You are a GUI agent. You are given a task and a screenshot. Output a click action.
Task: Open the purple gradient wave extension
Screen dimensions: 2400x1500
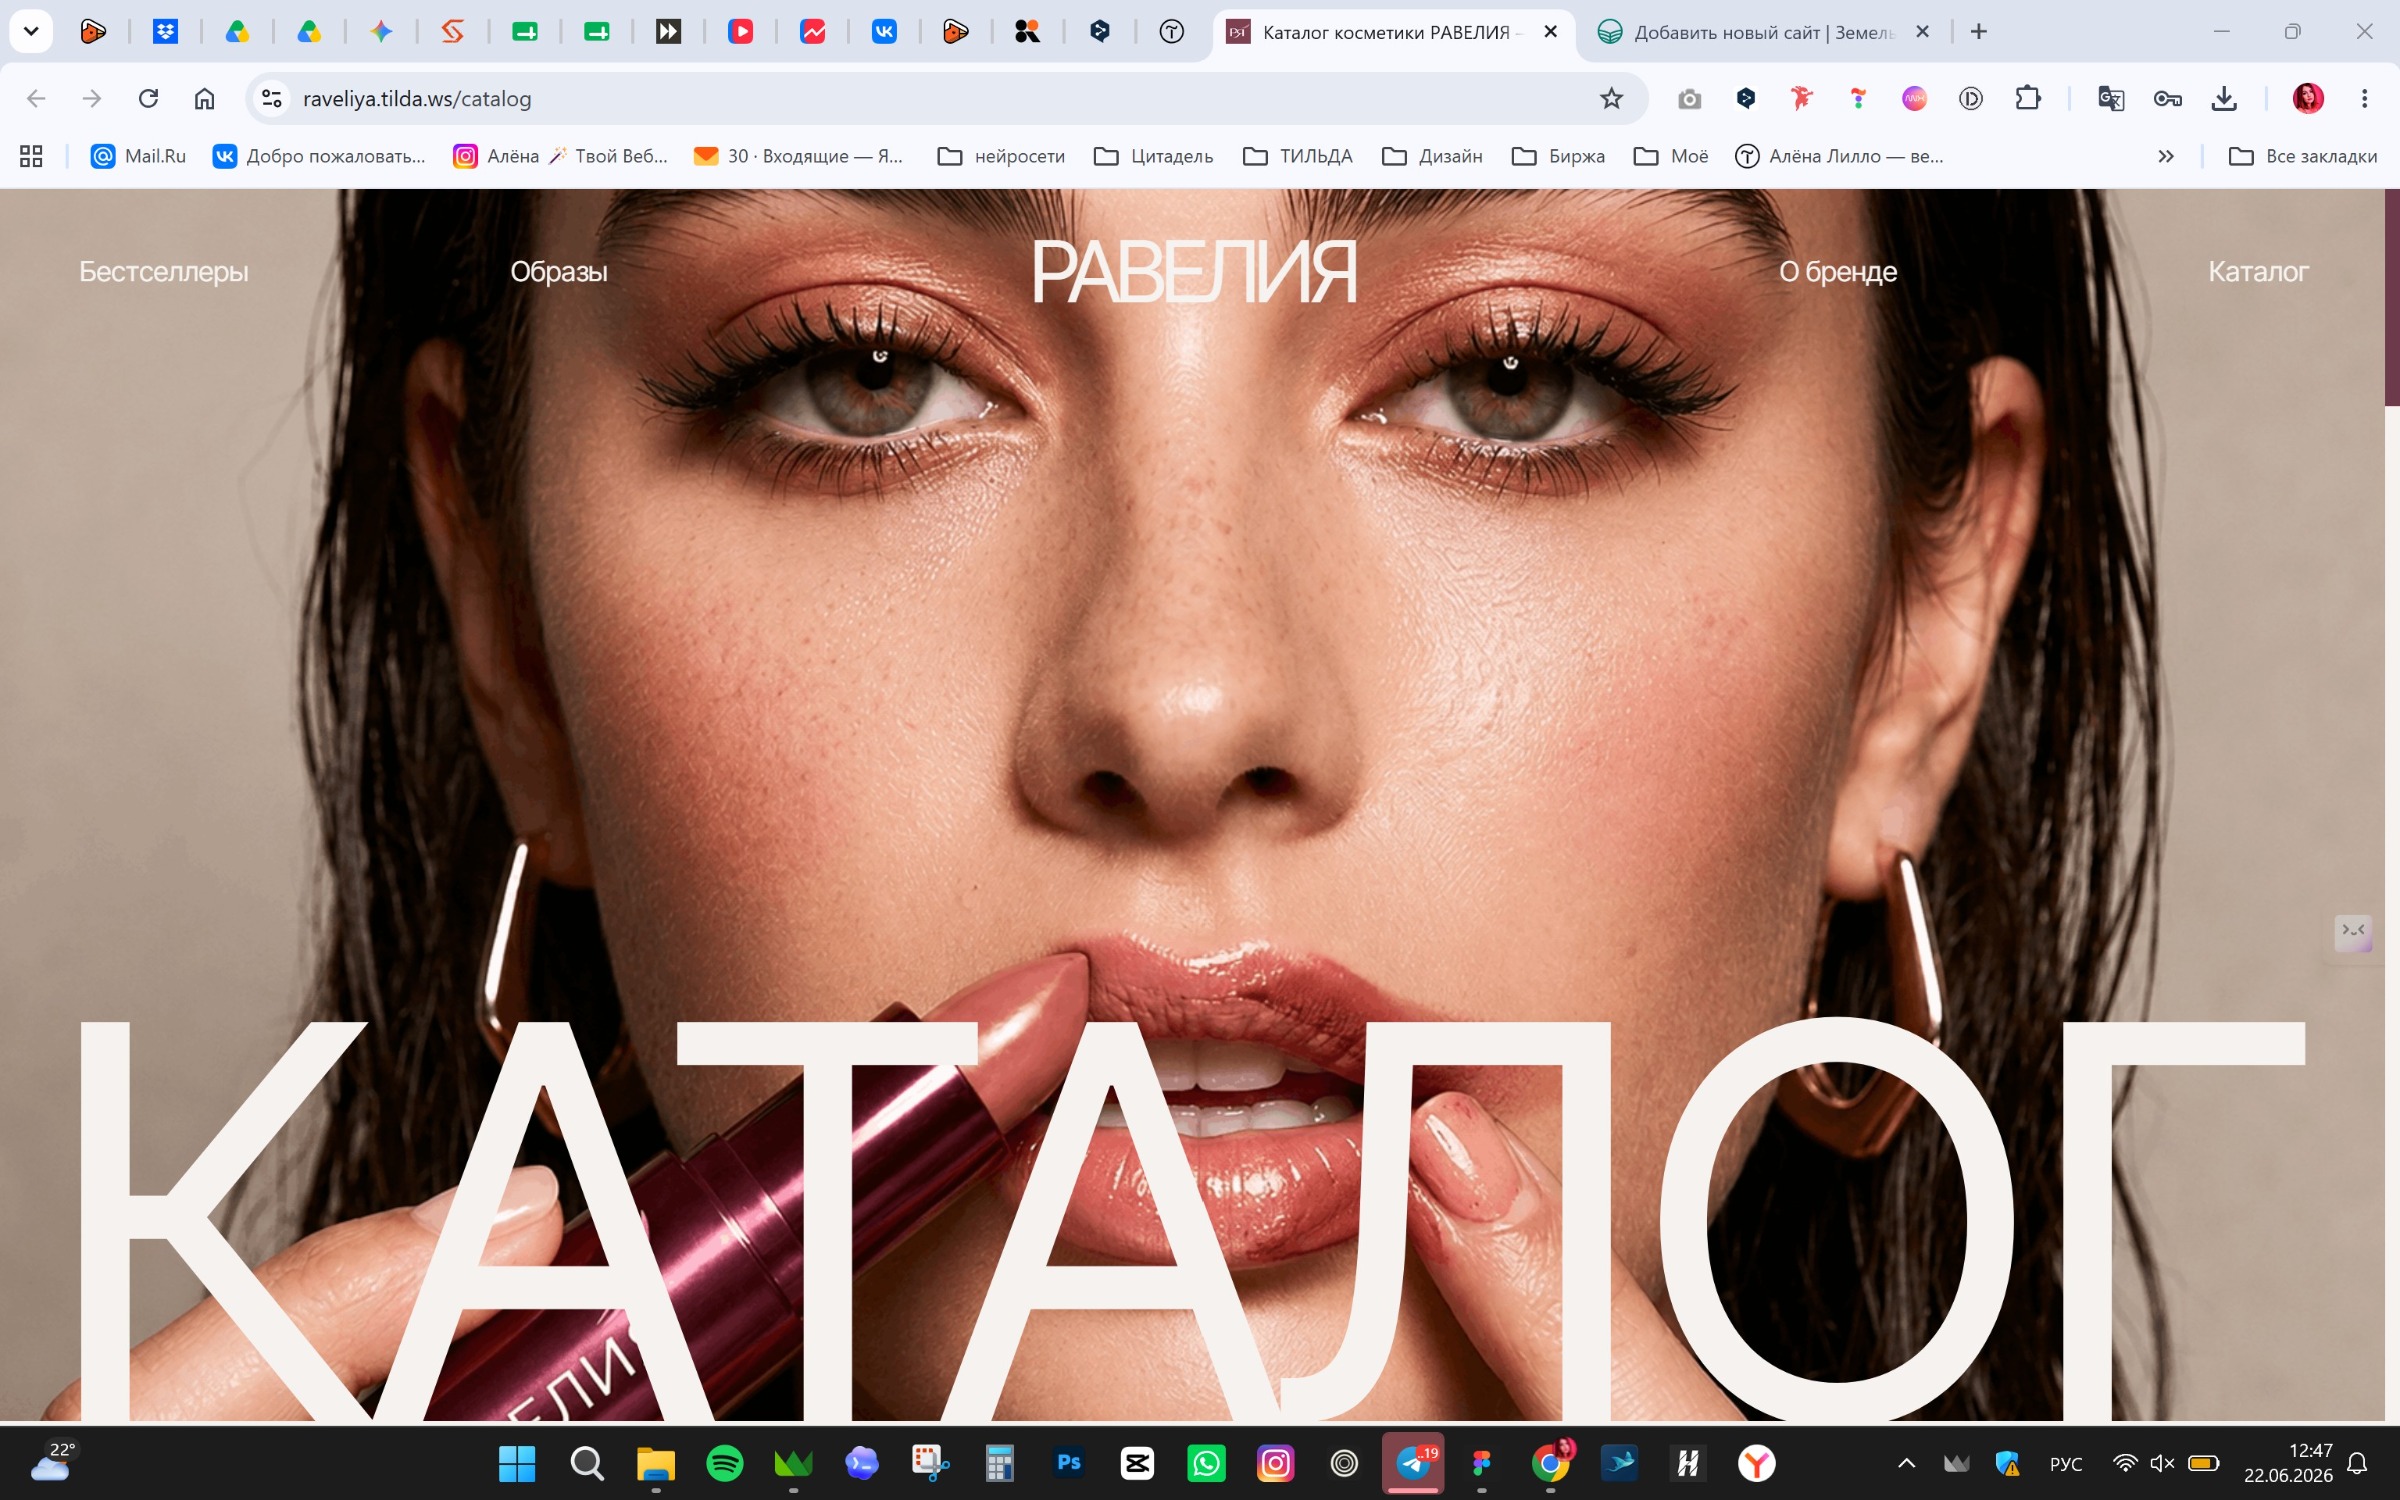(x=1914, y=98)
